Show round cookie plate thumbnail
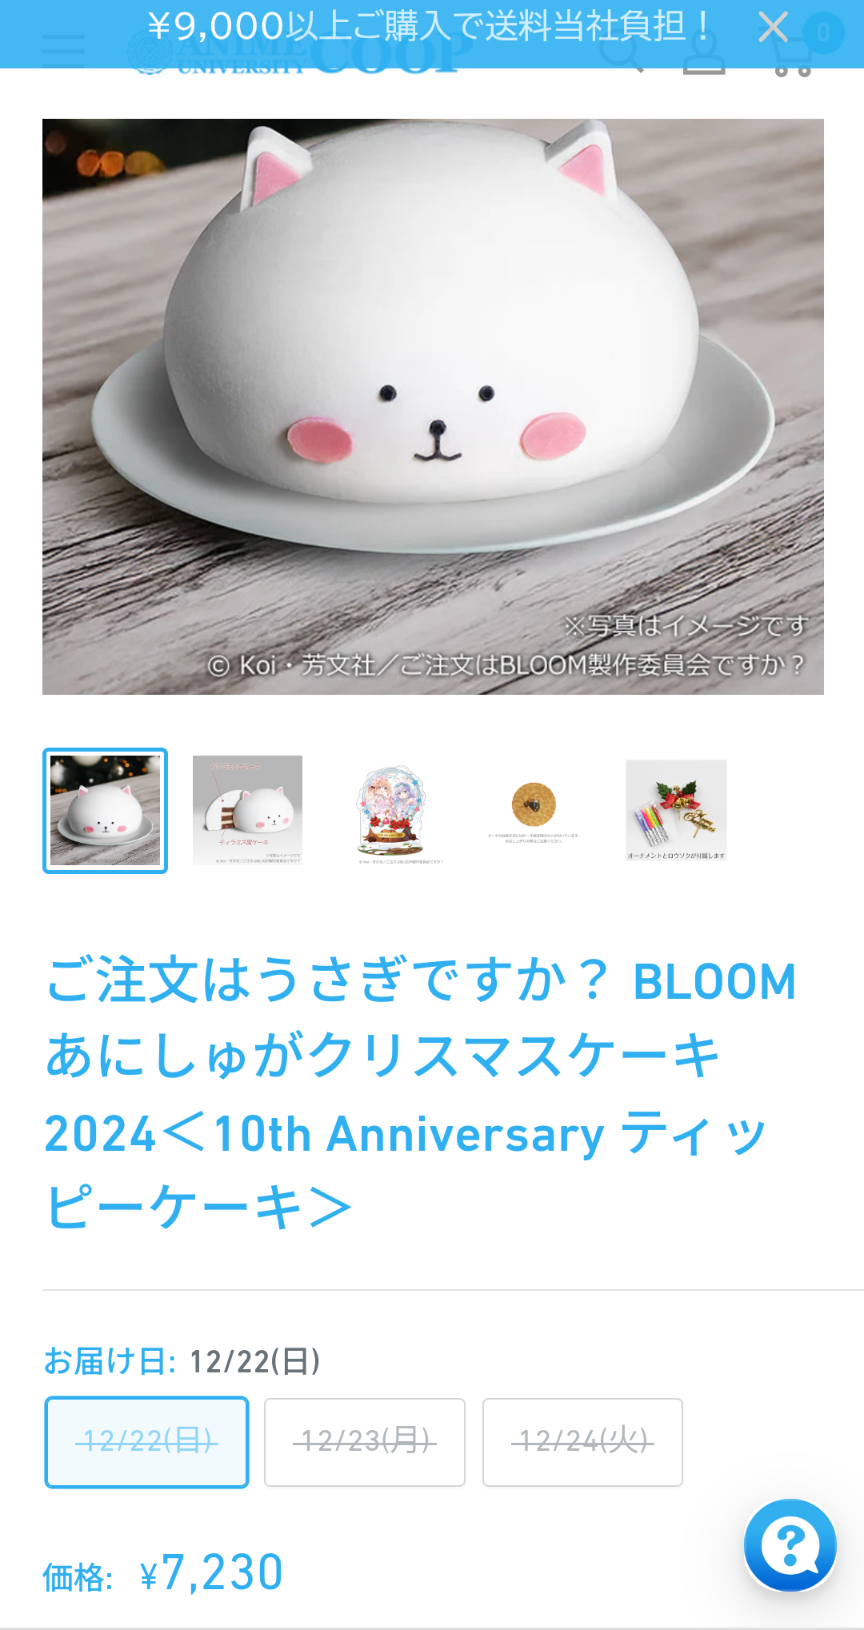Screen dimensions: 864x1630 point(534,812)
